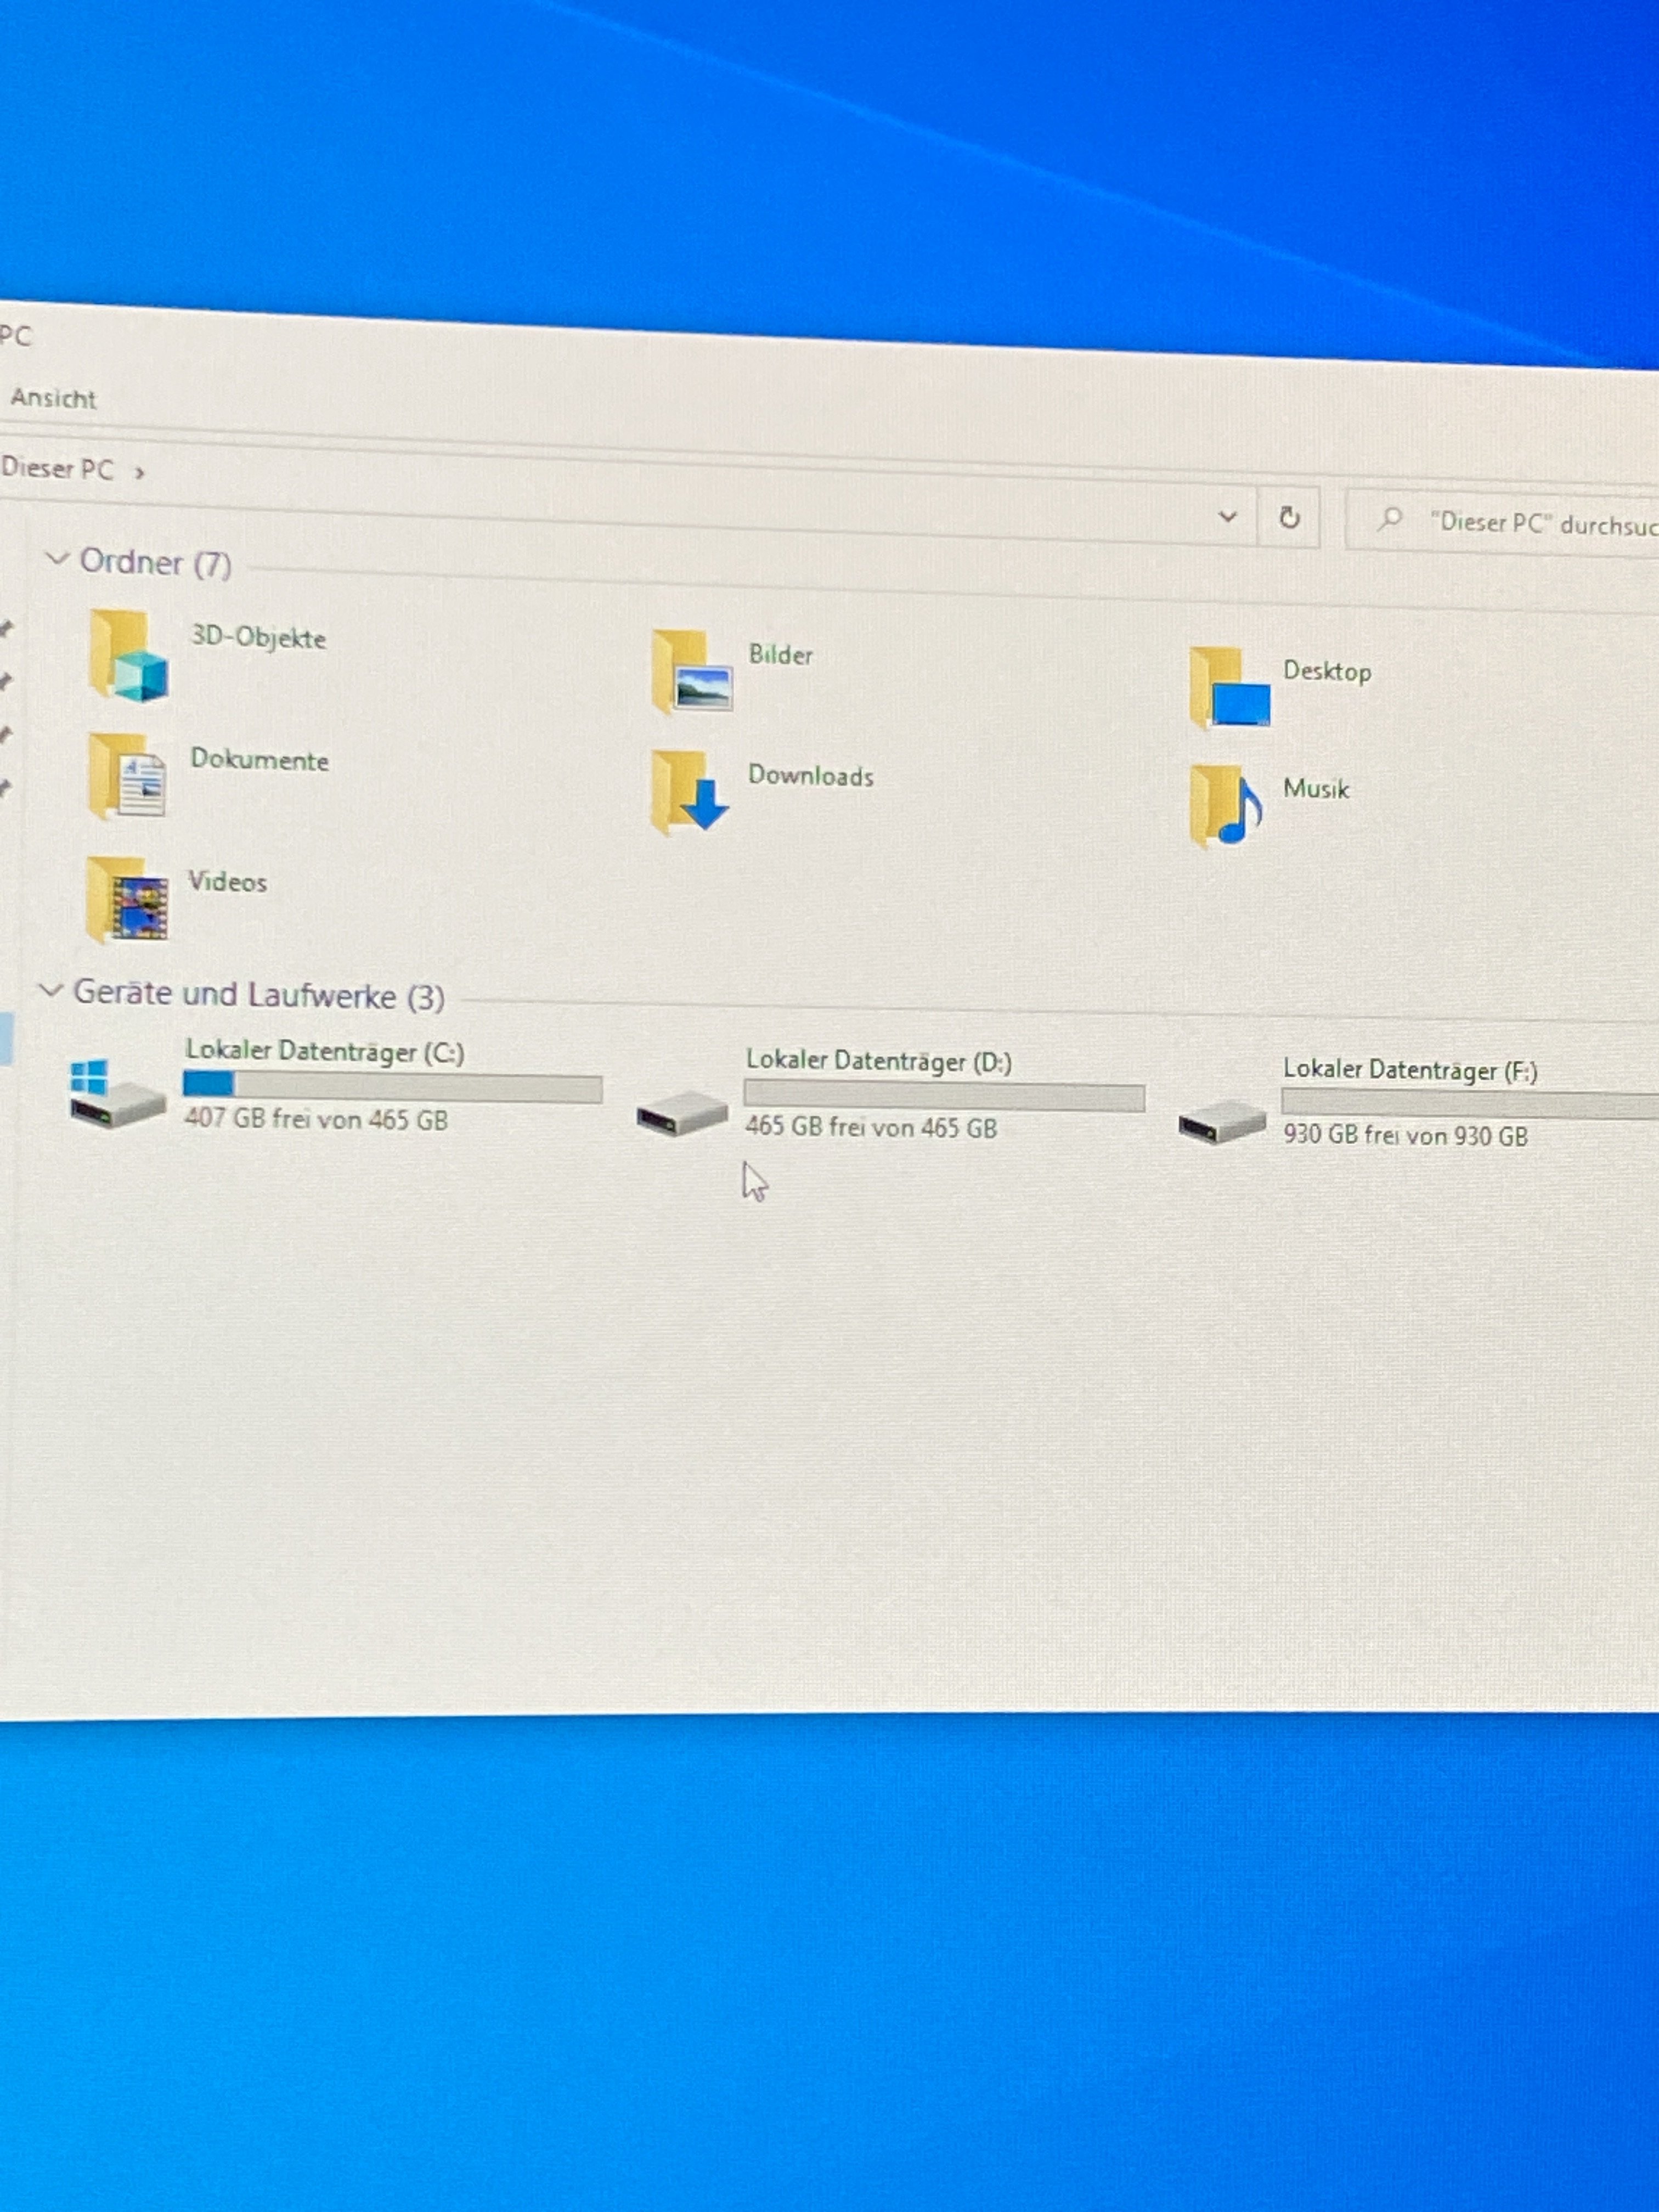Viewport: 1659px width, 2212px height.
Task: Open the Videos folder icon
Action: coord(126,900)
